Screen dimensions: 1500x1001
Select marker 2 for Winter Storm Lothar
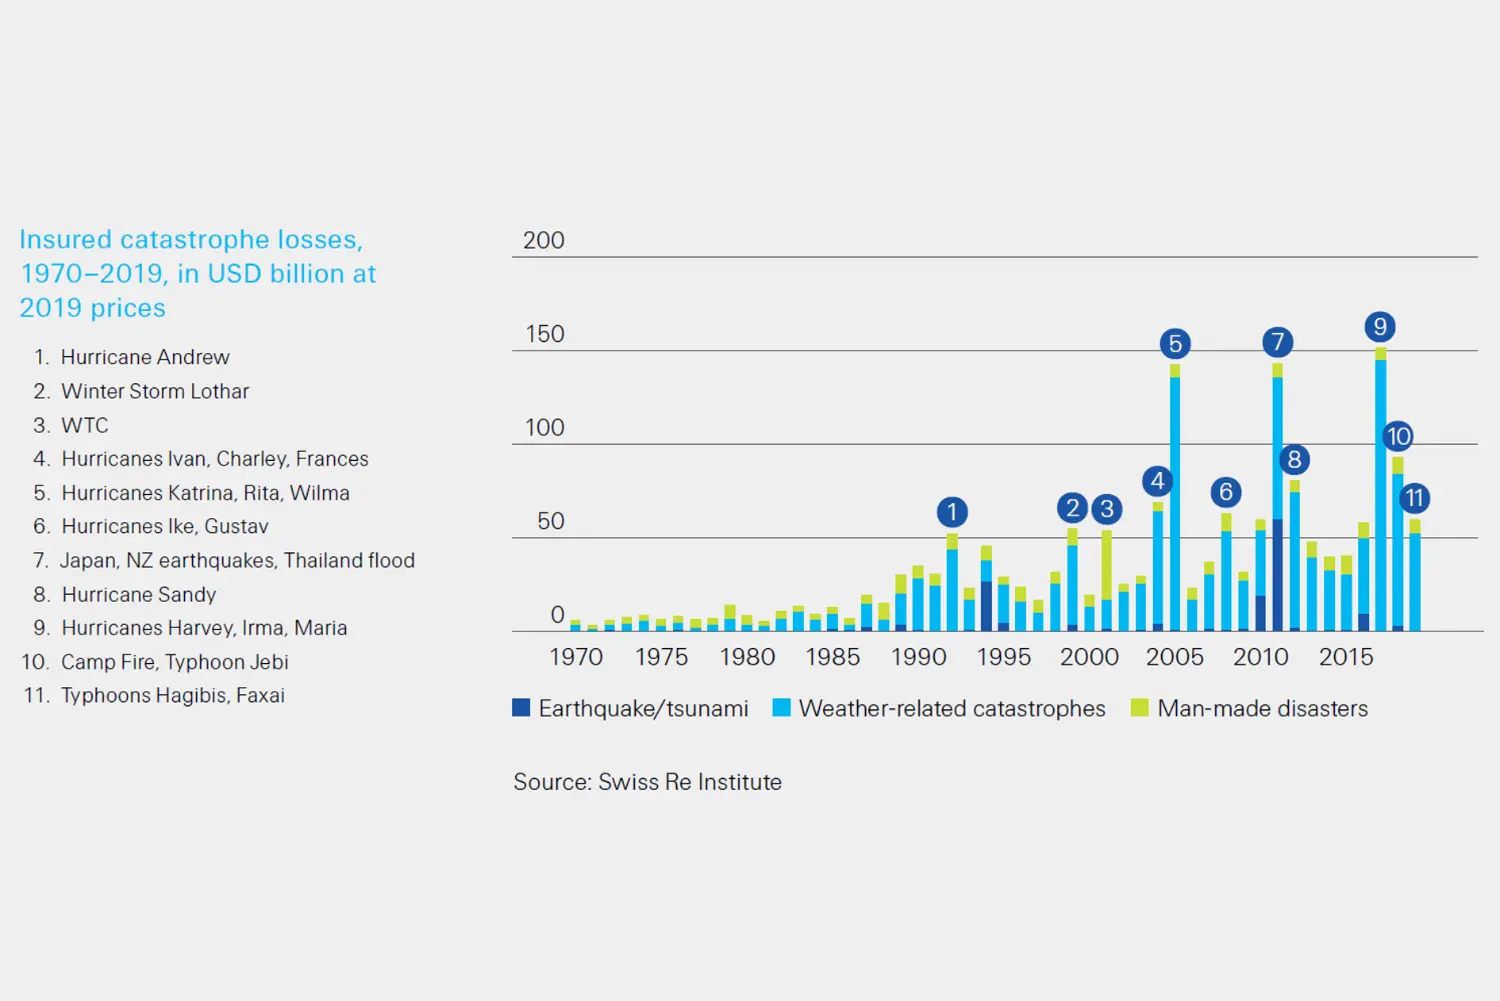[x=1072, y=509]
